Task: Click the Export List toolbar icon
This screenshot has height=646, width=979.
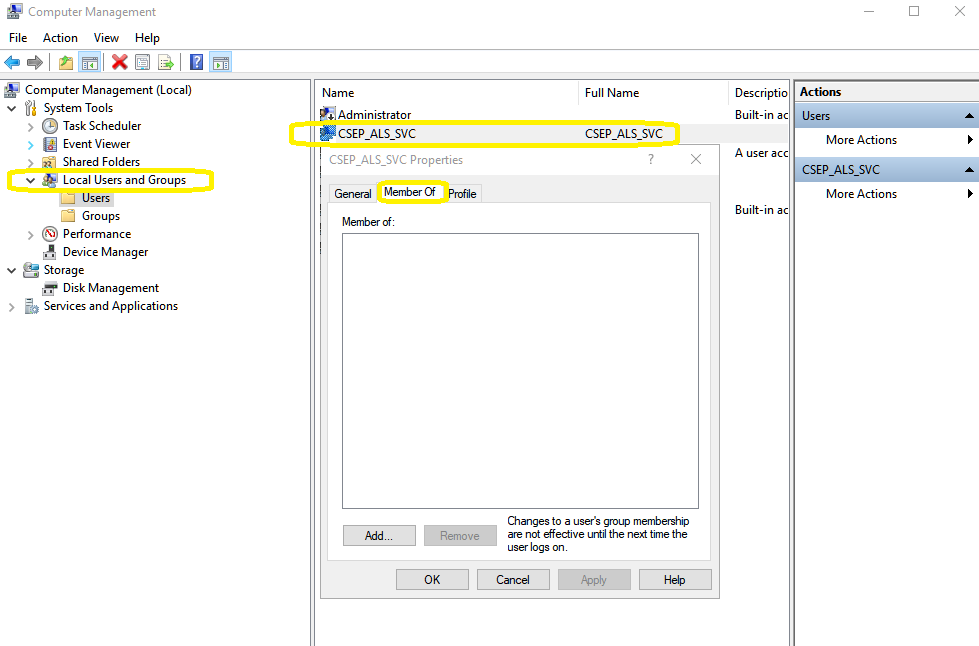Action: point(165,62)
